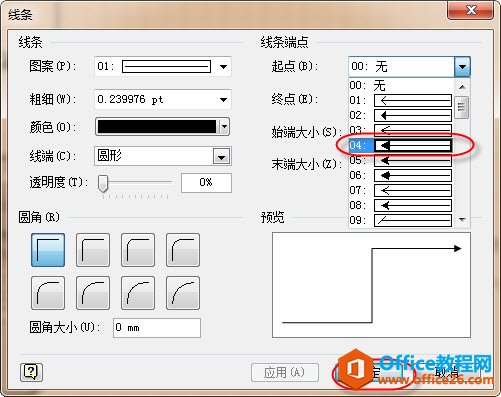Choose the most rounded corner style

pos(183,293)
